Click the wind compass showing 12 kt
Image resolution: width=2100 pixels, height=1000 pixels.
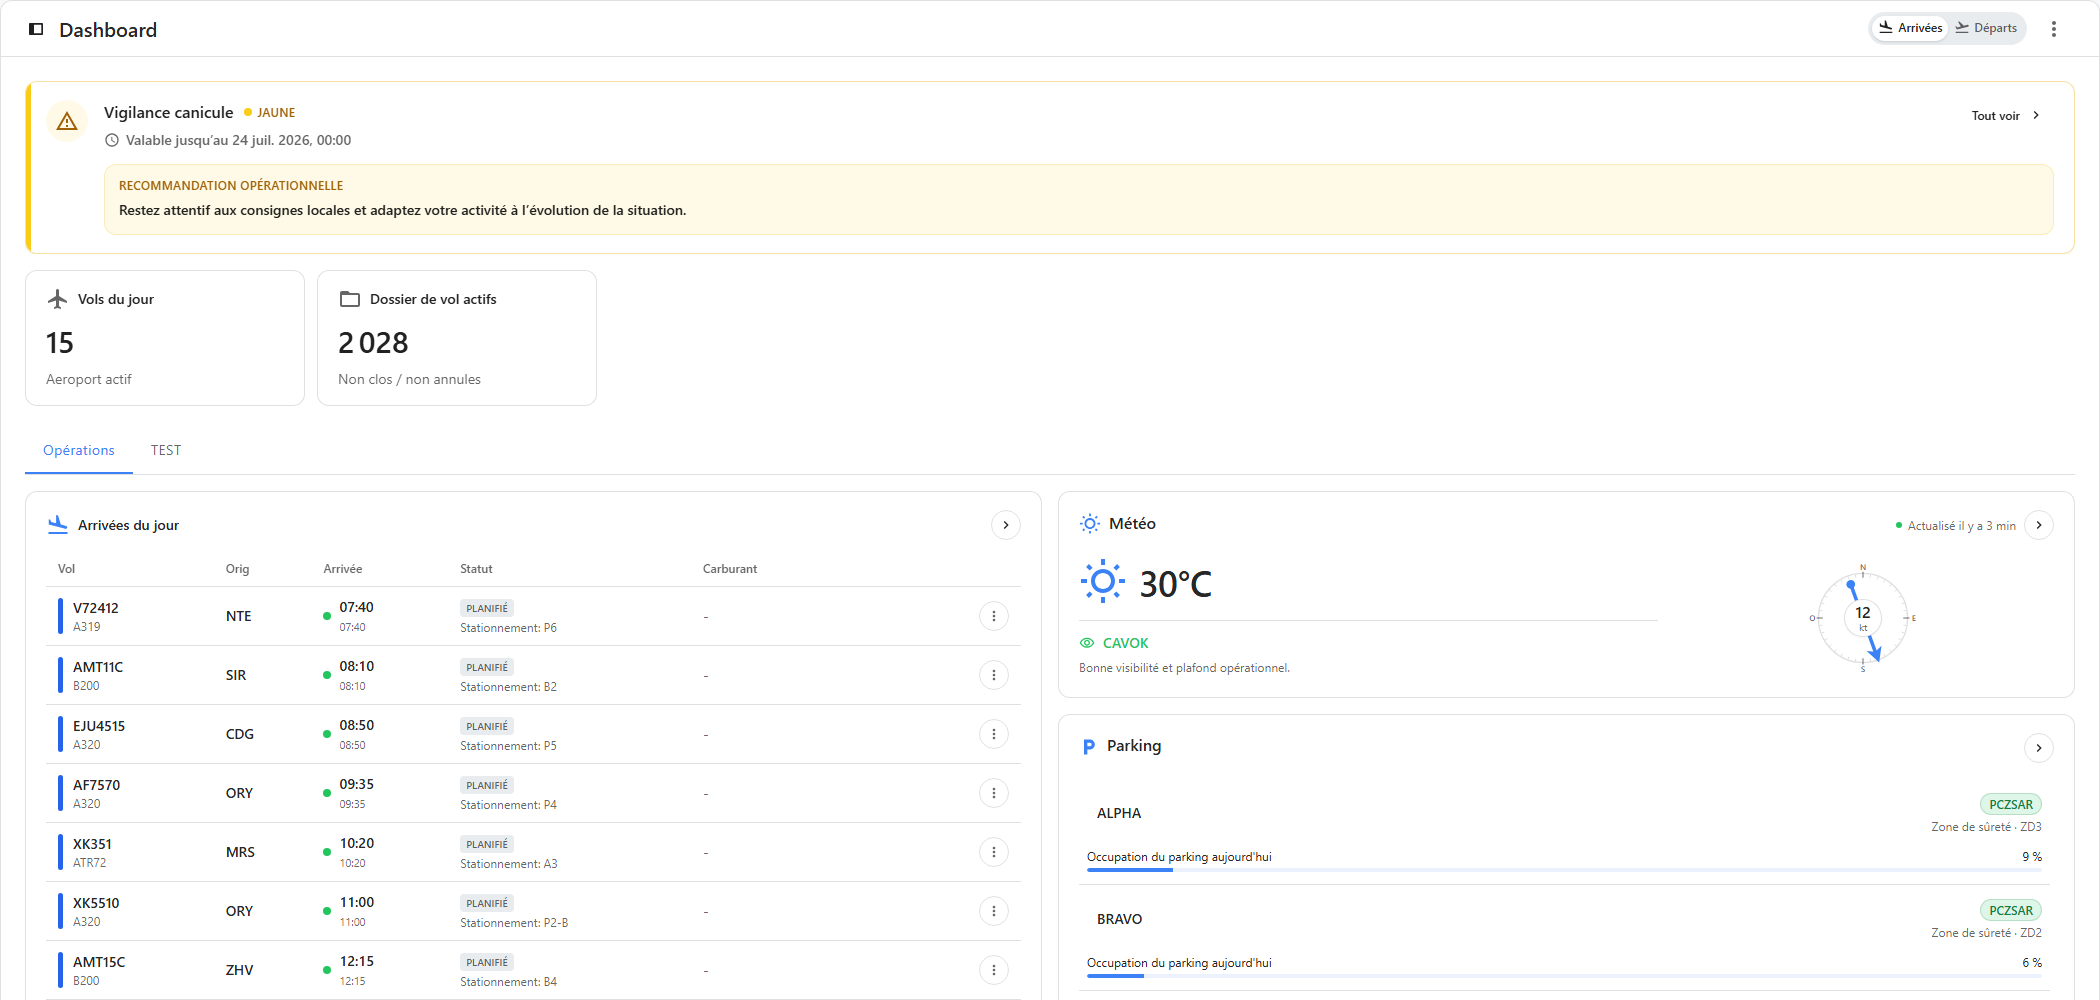[1862, 618]
